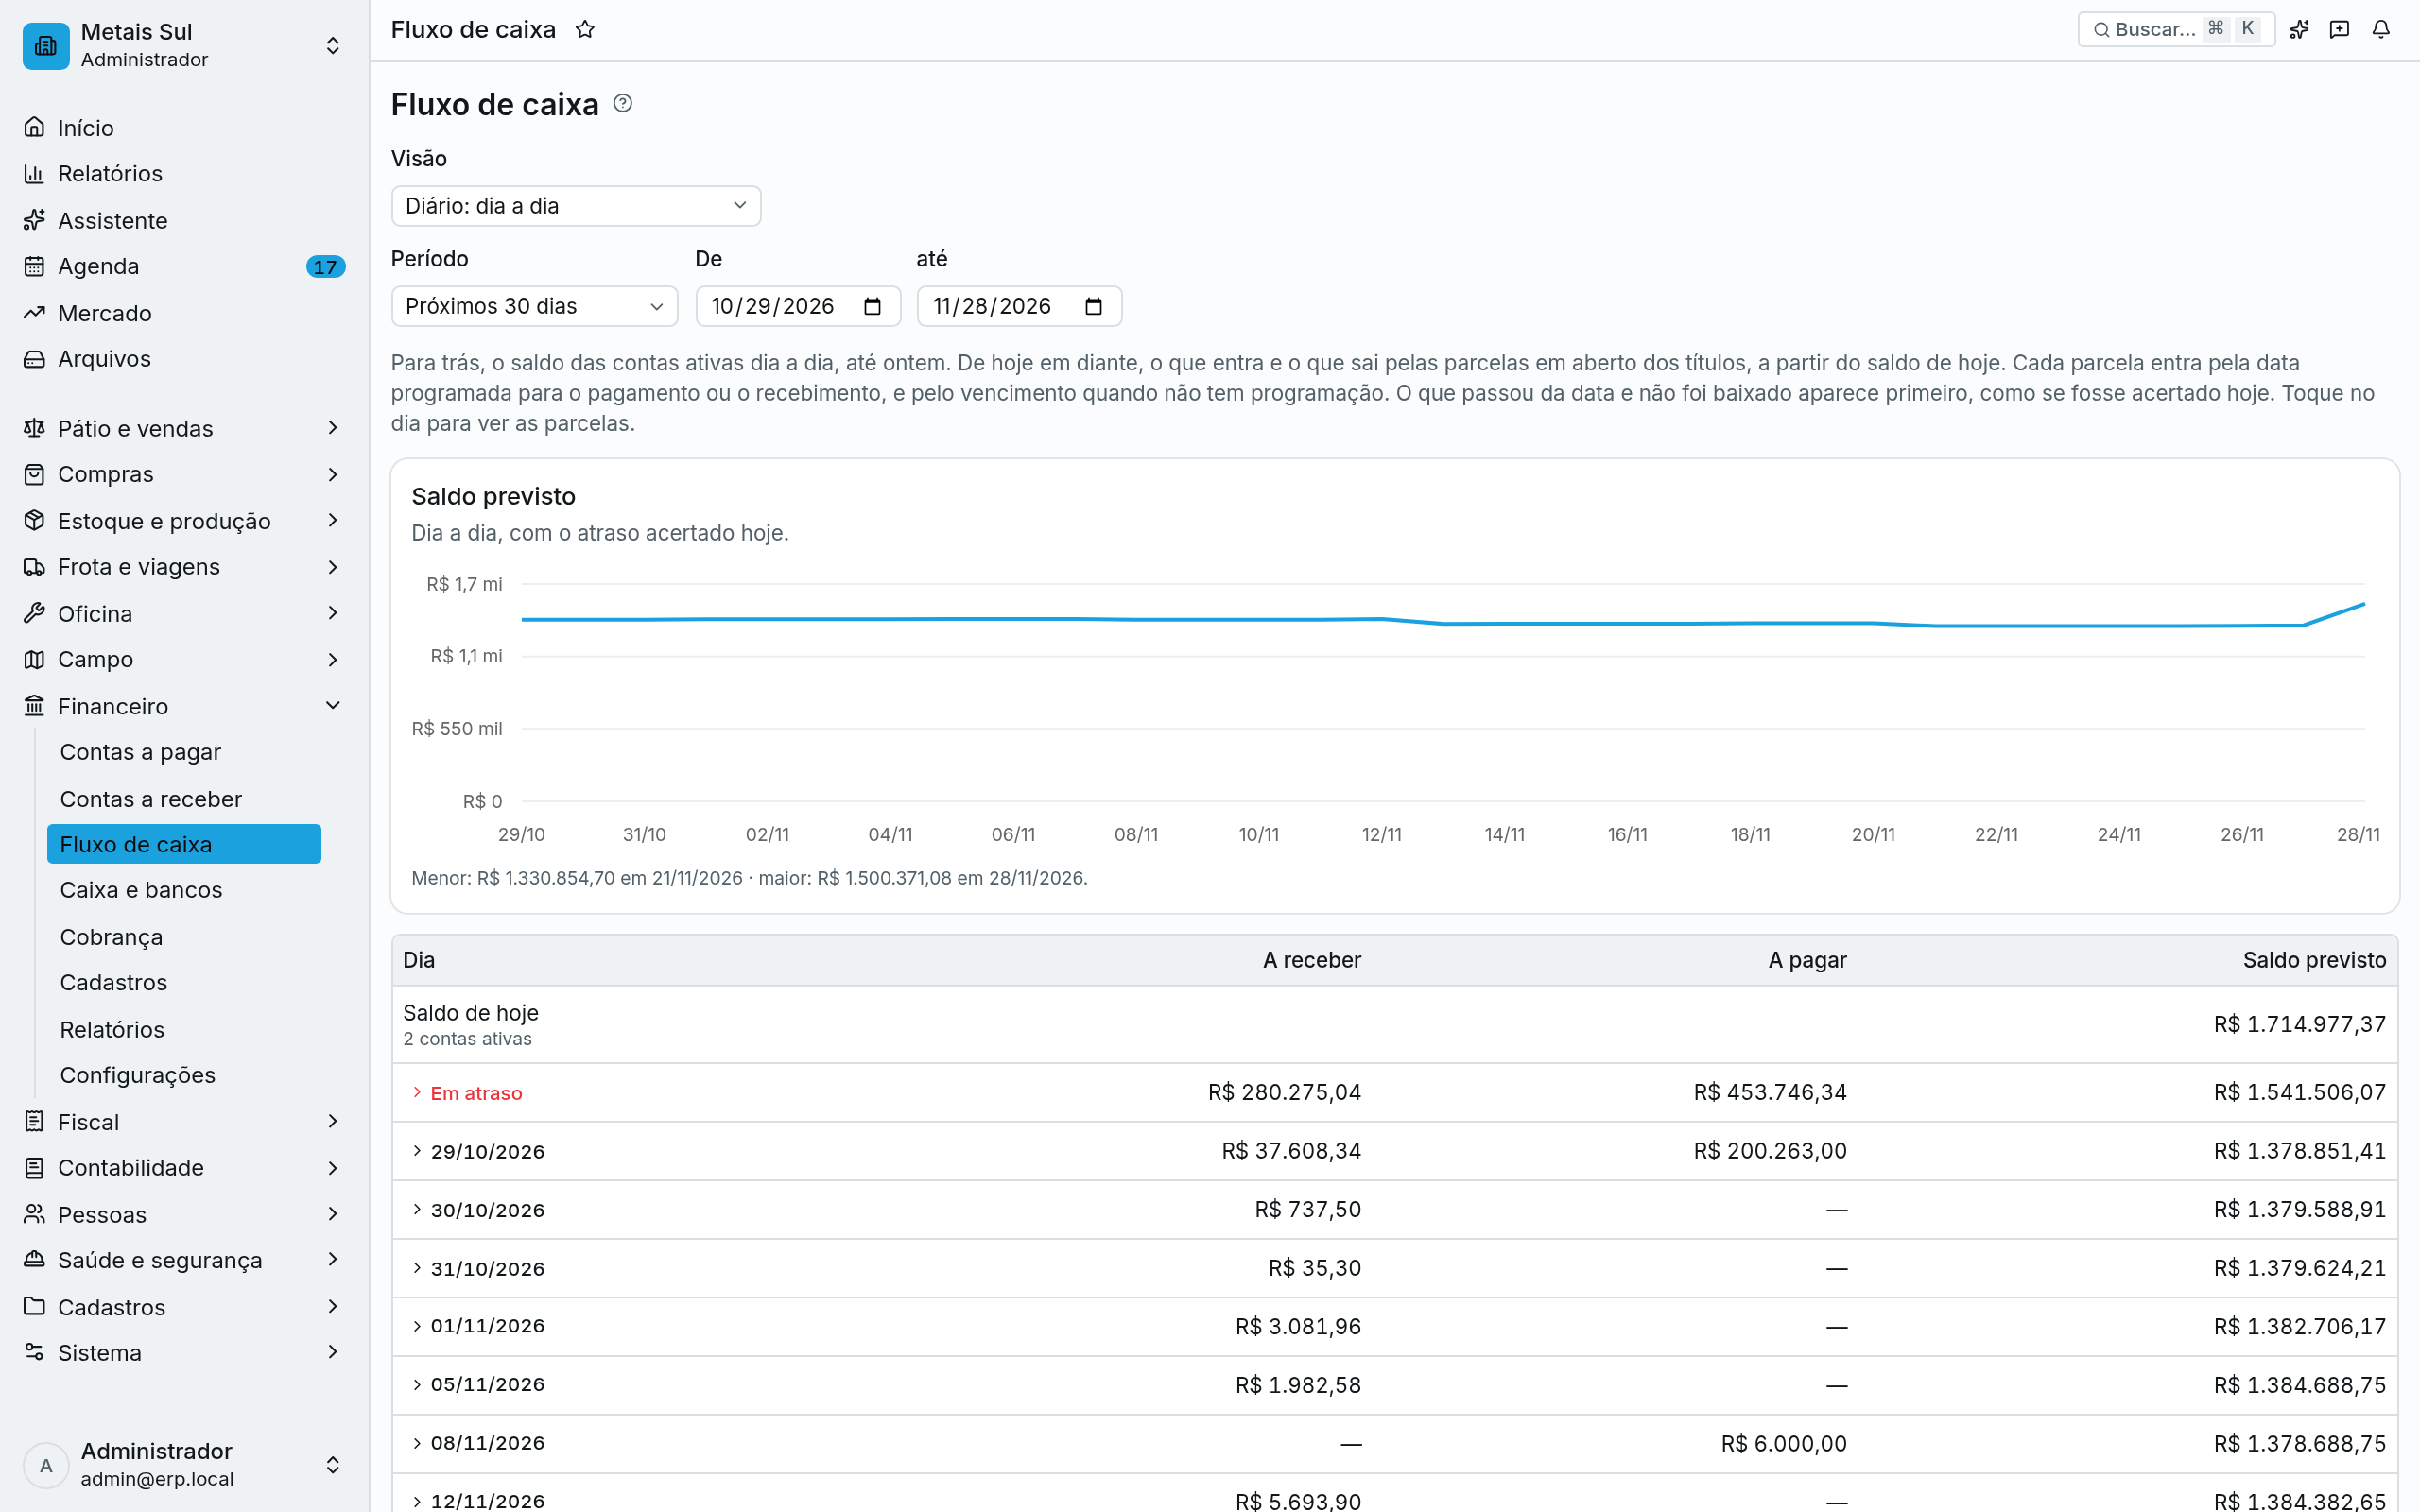Expand the Contabilidade section
The width and height of the screenshot is (2420, 1512).
point(185,1168)
